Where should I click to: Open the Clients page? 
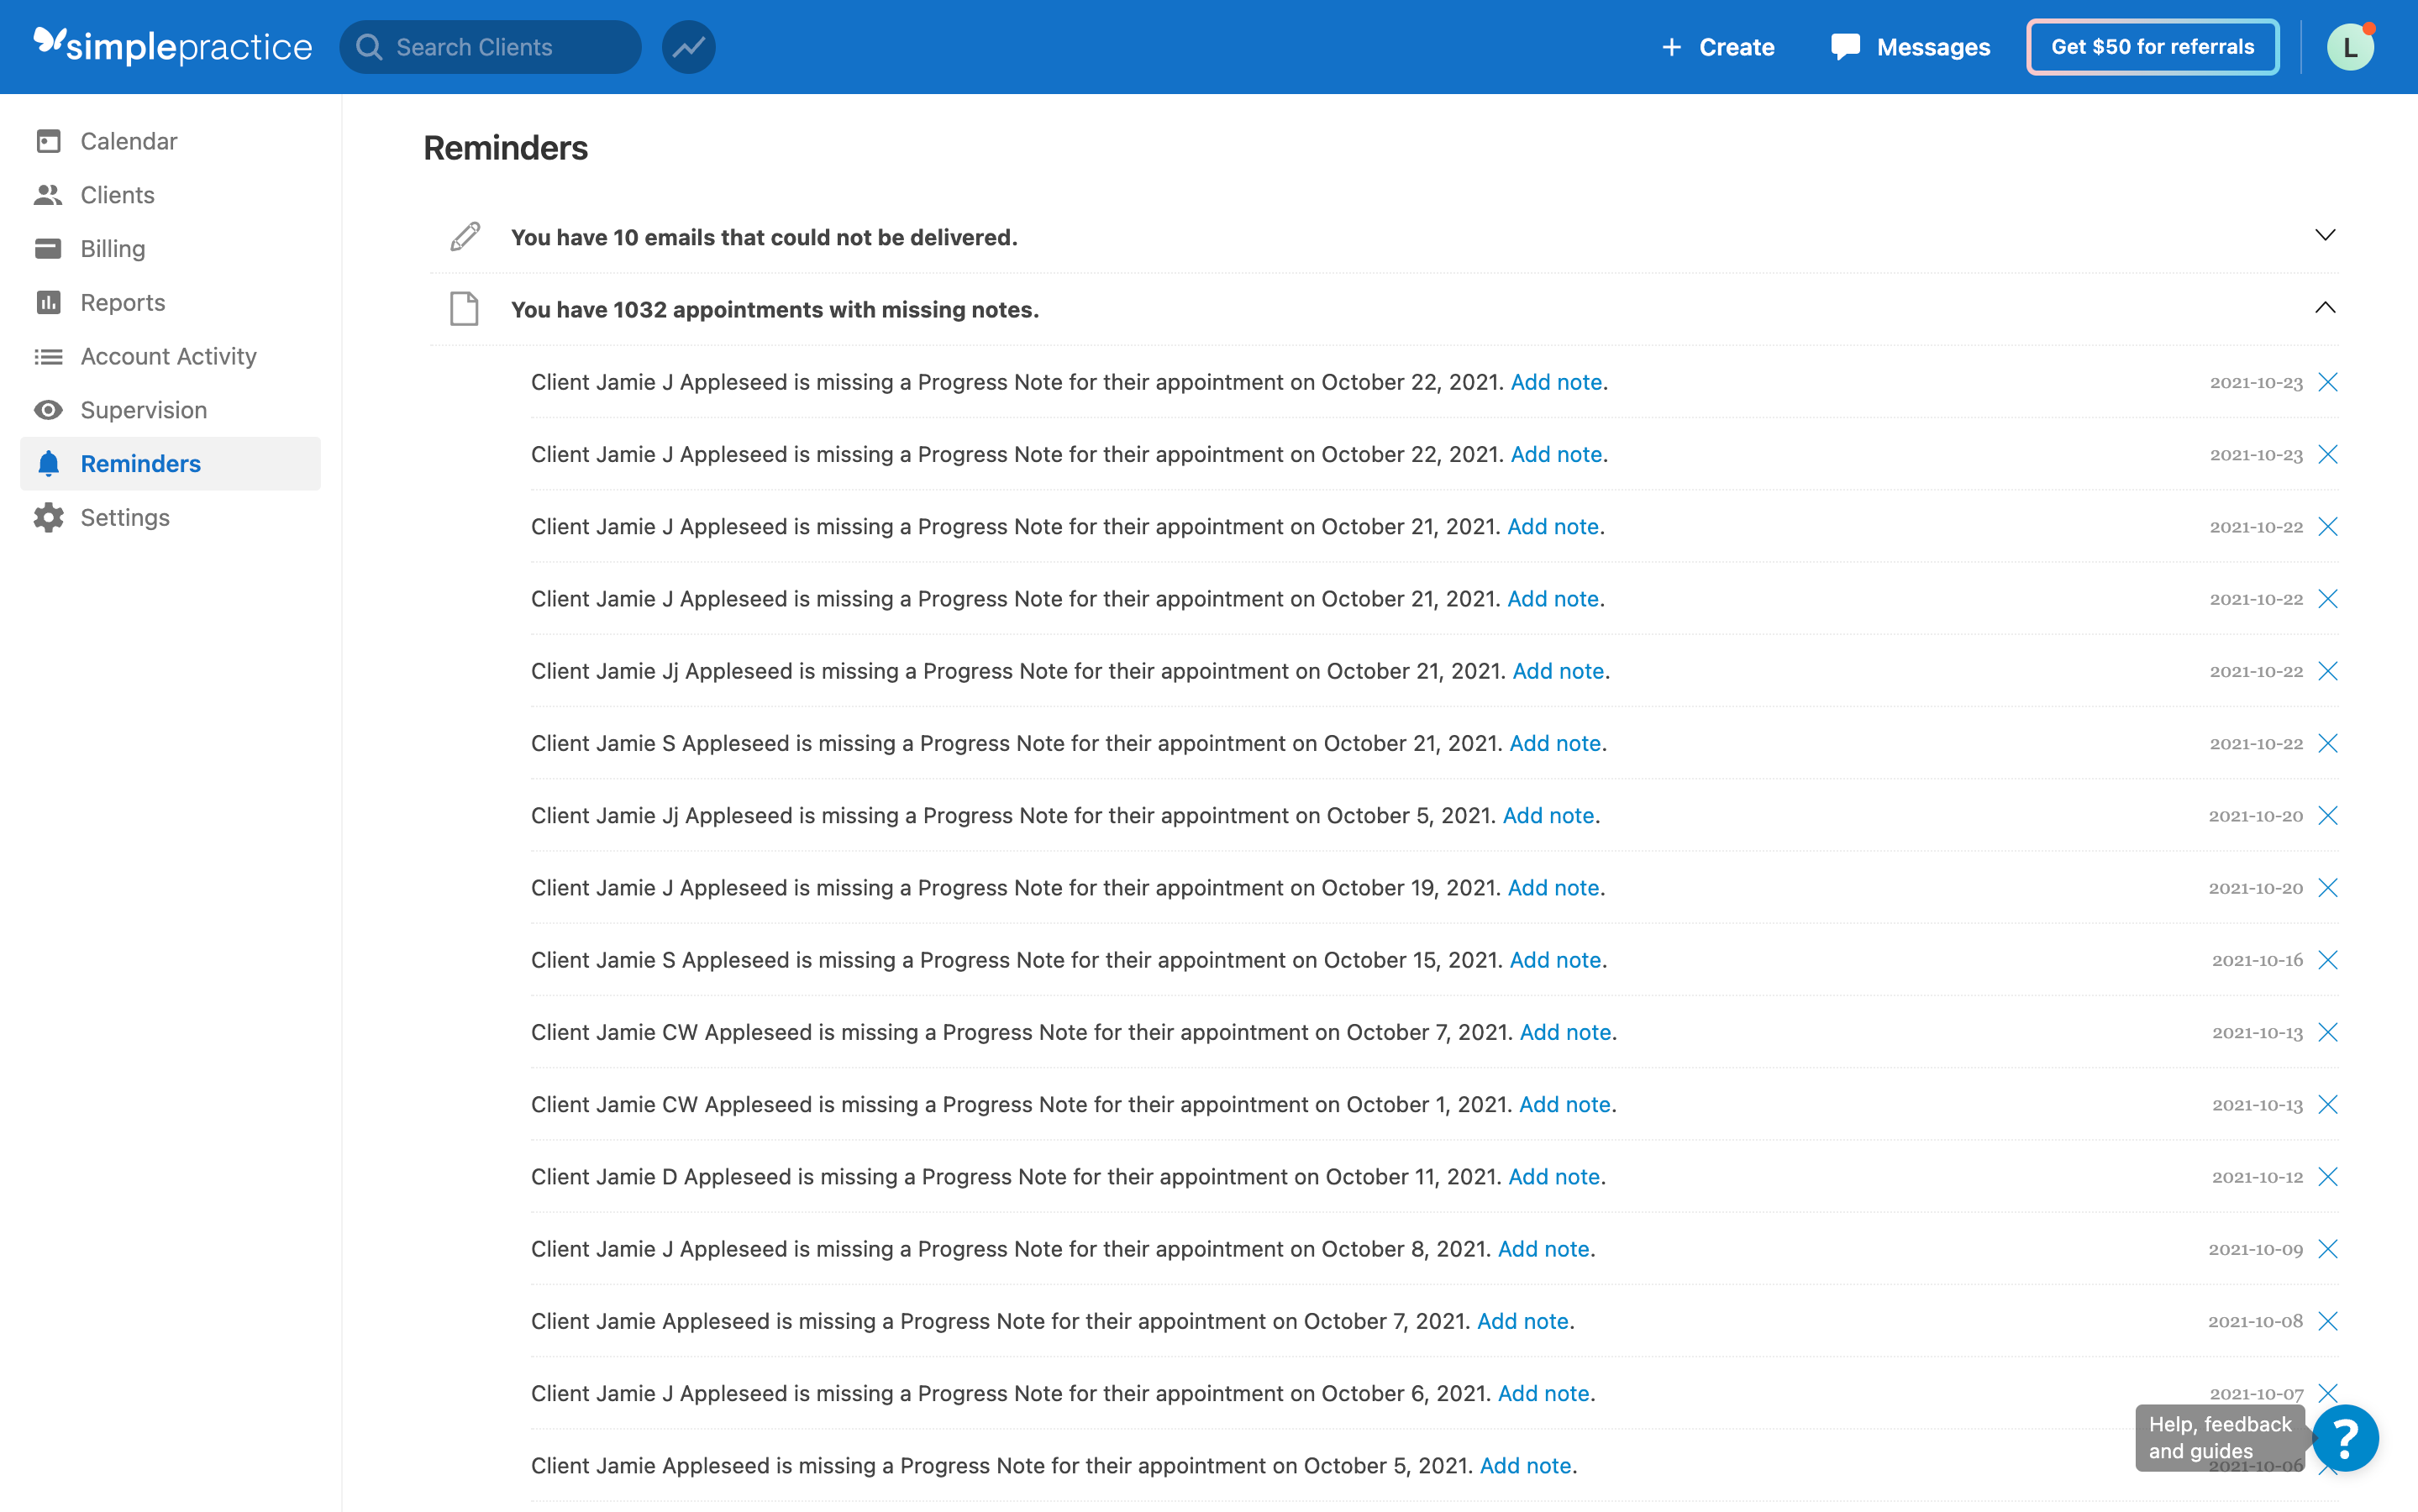(117, 195)
